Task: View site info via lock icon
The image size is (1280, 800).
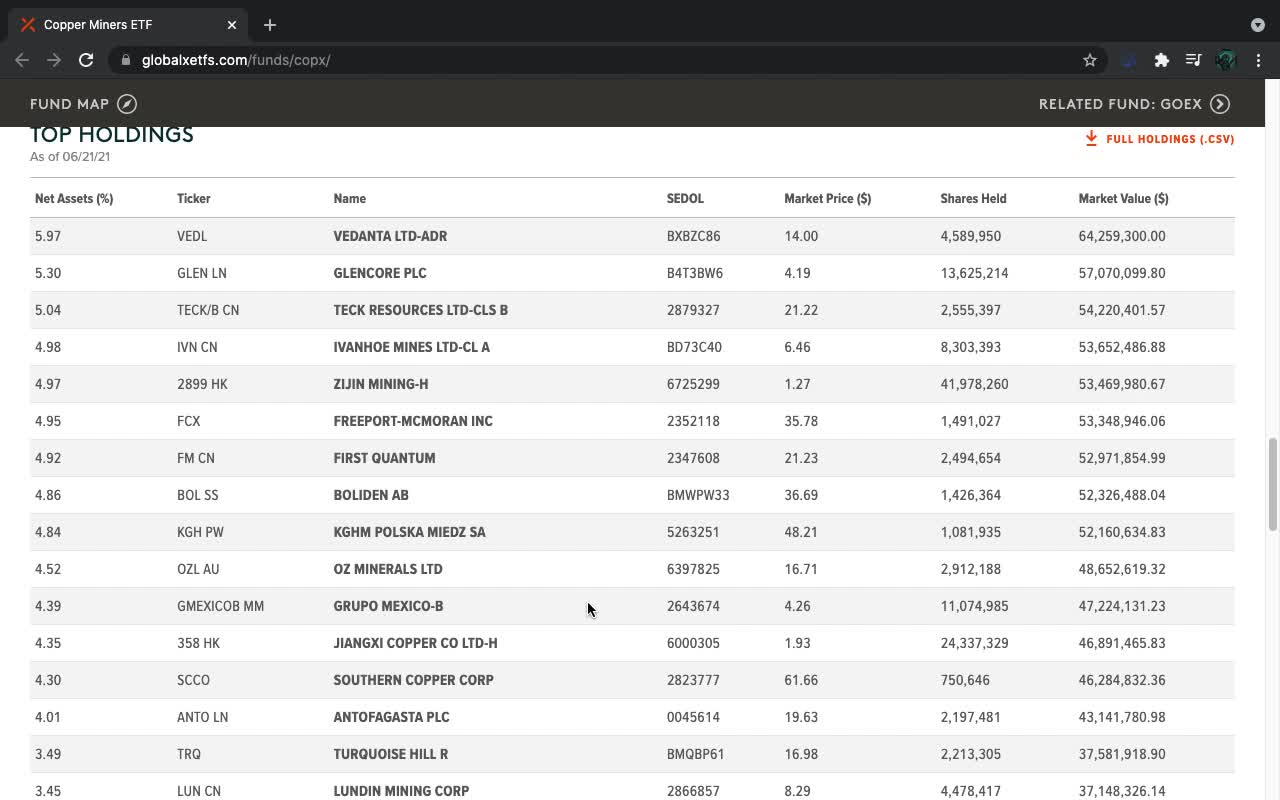Action: [x=126, y=60]
